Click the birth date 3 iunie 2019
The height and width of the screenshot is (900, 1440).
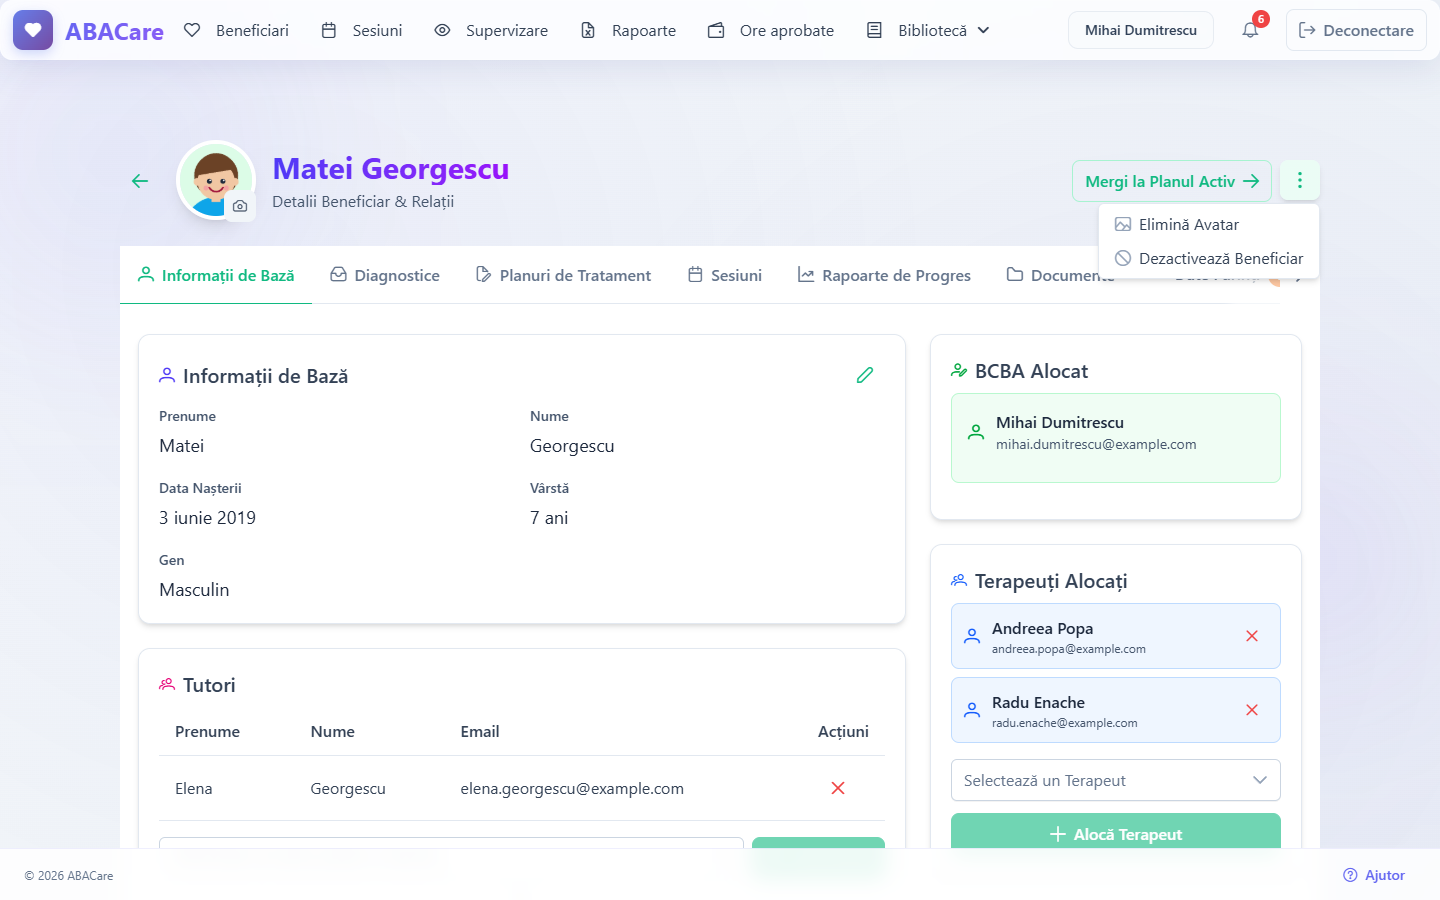click(x=207, y=518)
